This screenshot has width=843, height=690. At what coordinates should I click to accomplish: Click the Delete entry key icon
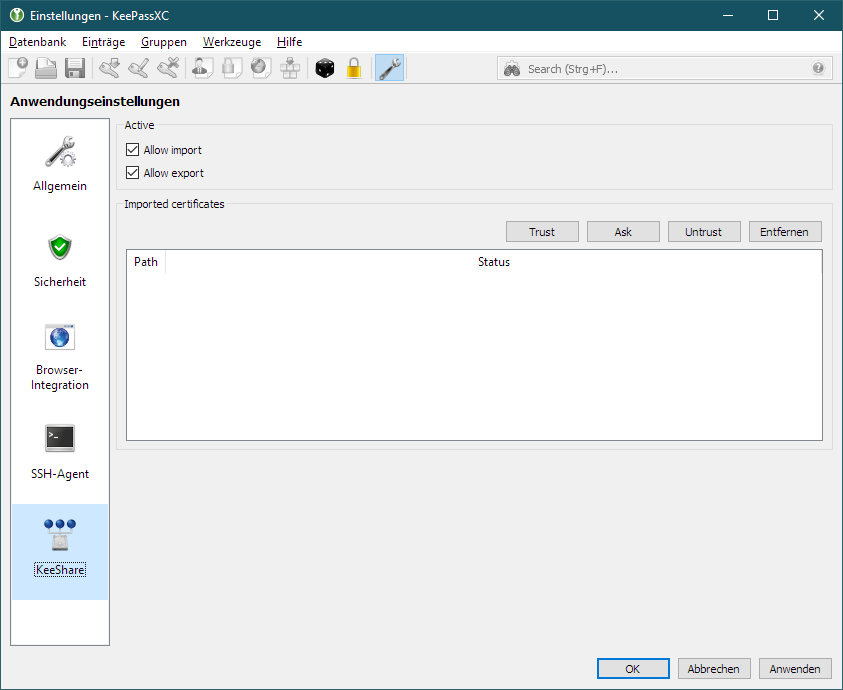(x=168, y=68)
